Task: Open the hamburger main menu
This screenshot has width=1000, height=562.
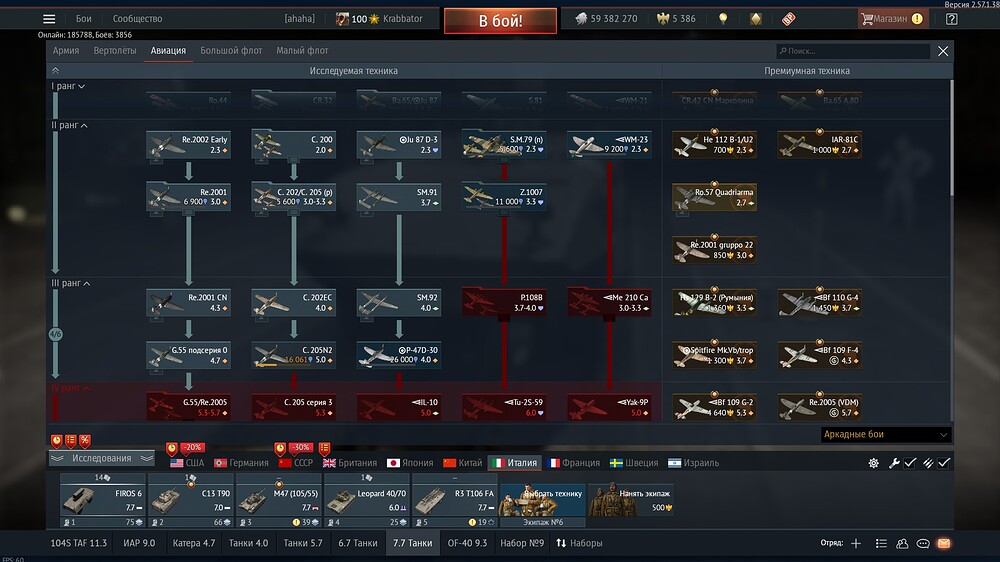Action: pyautogui.click(x=49, y=18)
